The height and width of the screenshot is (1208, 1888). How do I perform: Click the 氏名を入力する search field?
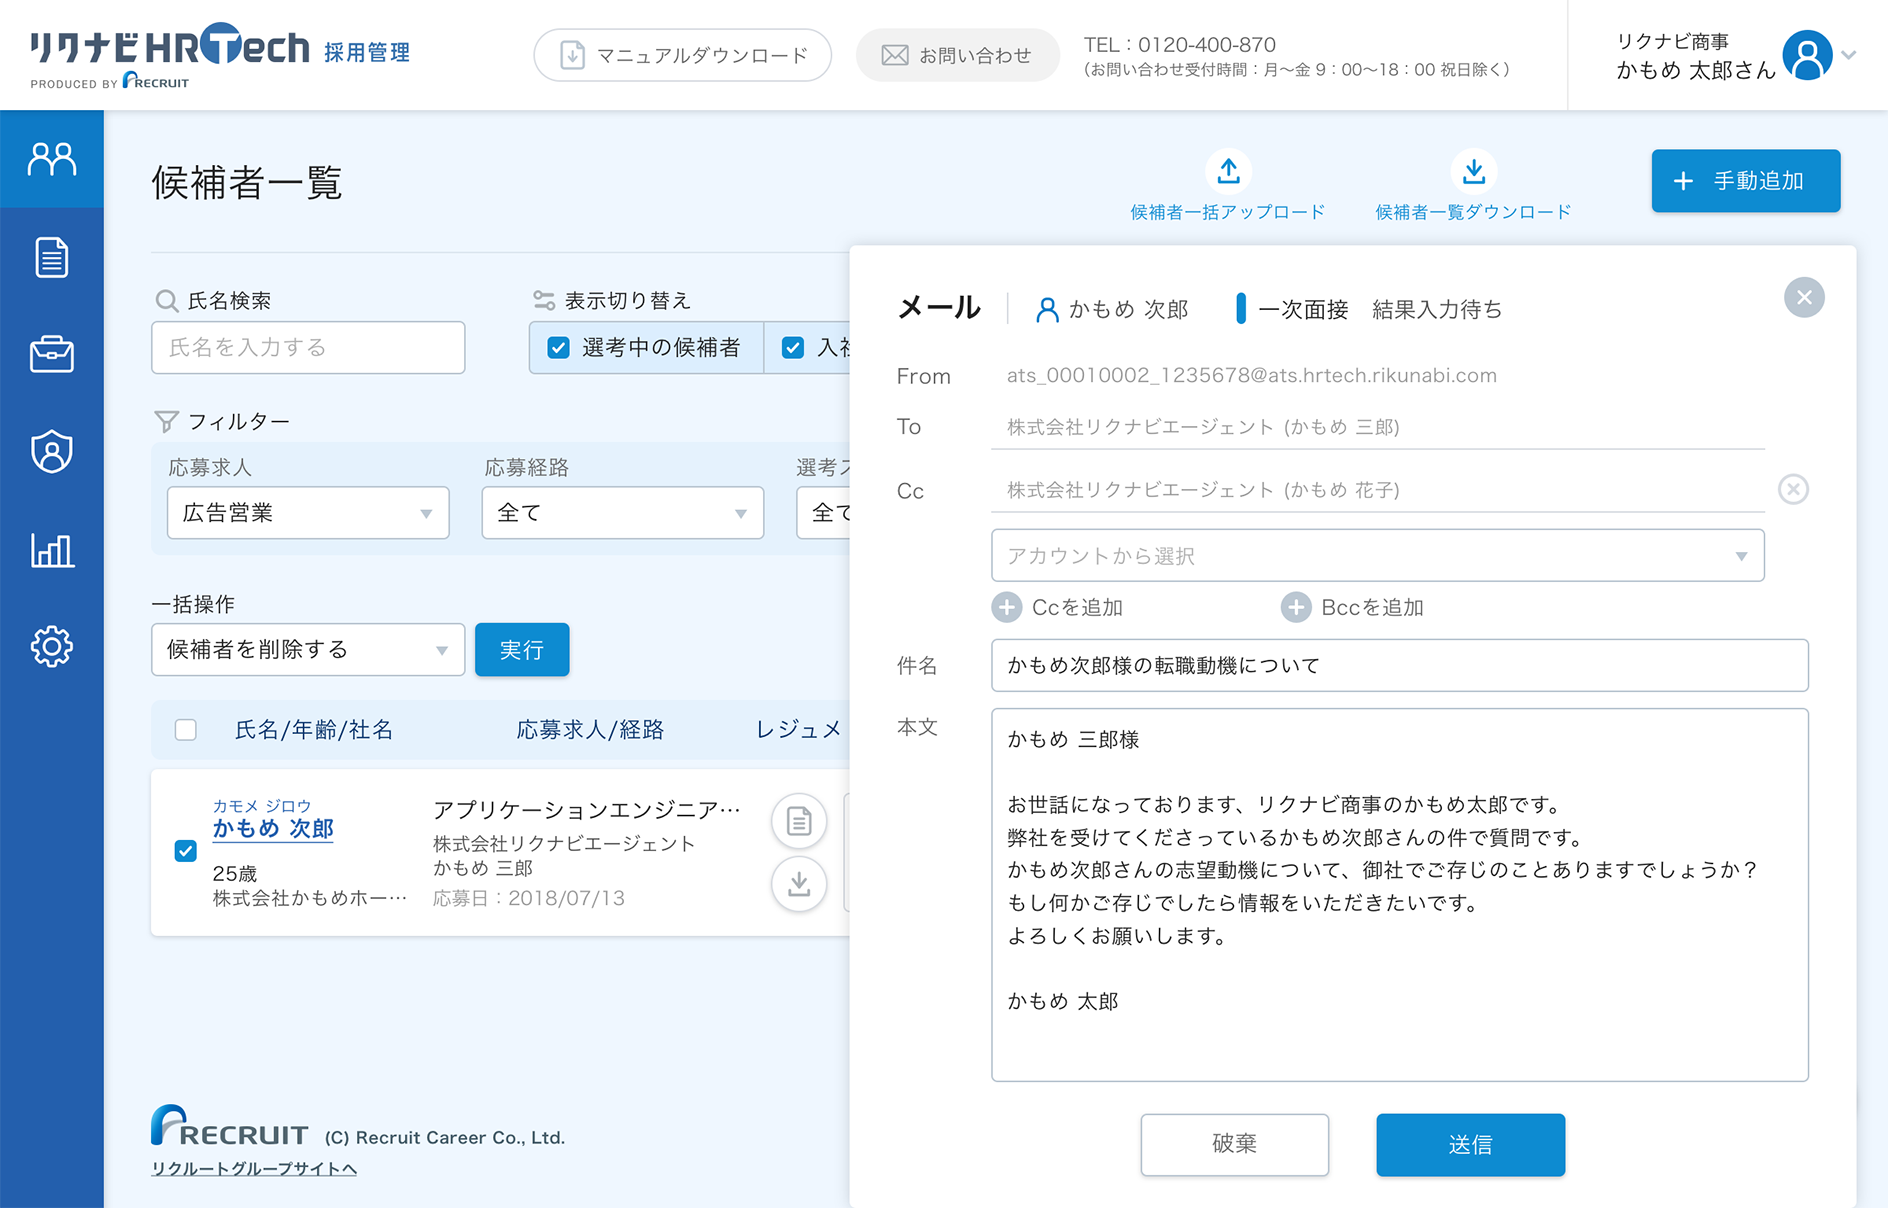point(308,348)
